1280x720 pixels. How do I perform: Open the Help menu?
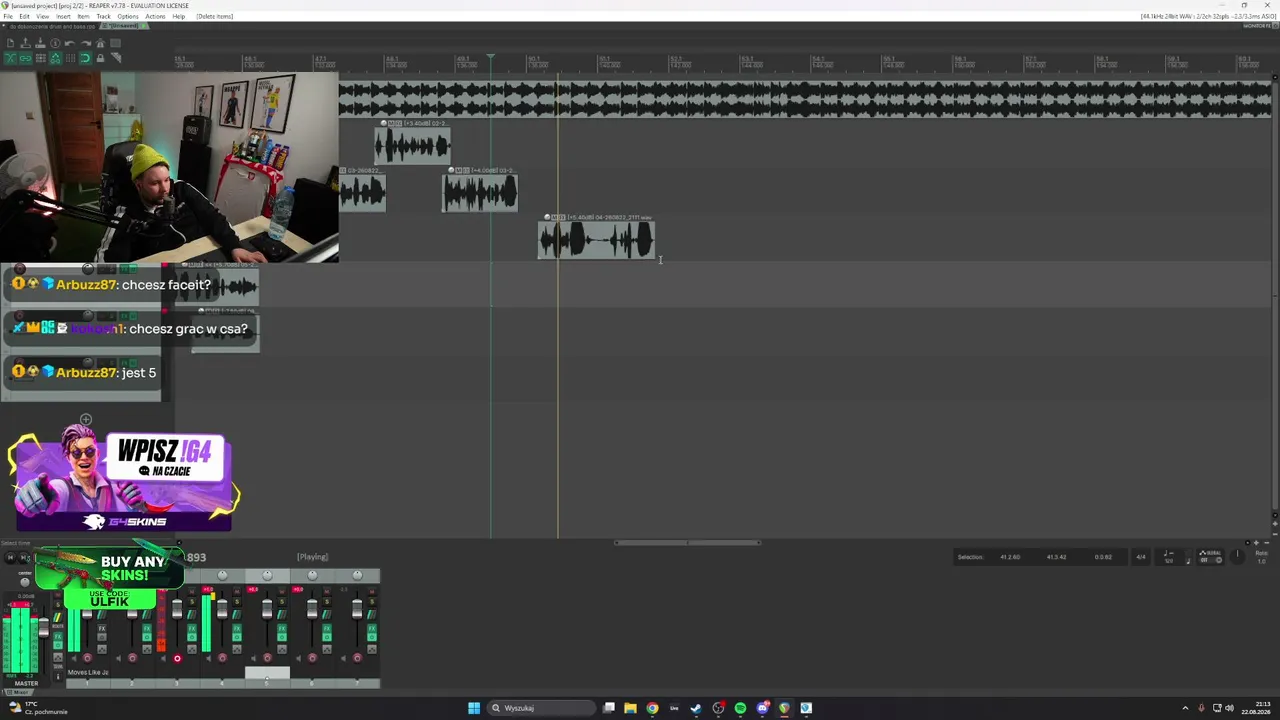coord(178,16)
